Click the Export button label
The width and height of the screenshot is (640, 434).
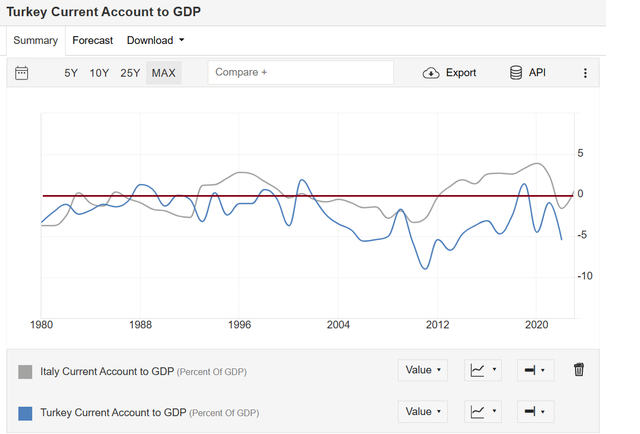[461, 73]
